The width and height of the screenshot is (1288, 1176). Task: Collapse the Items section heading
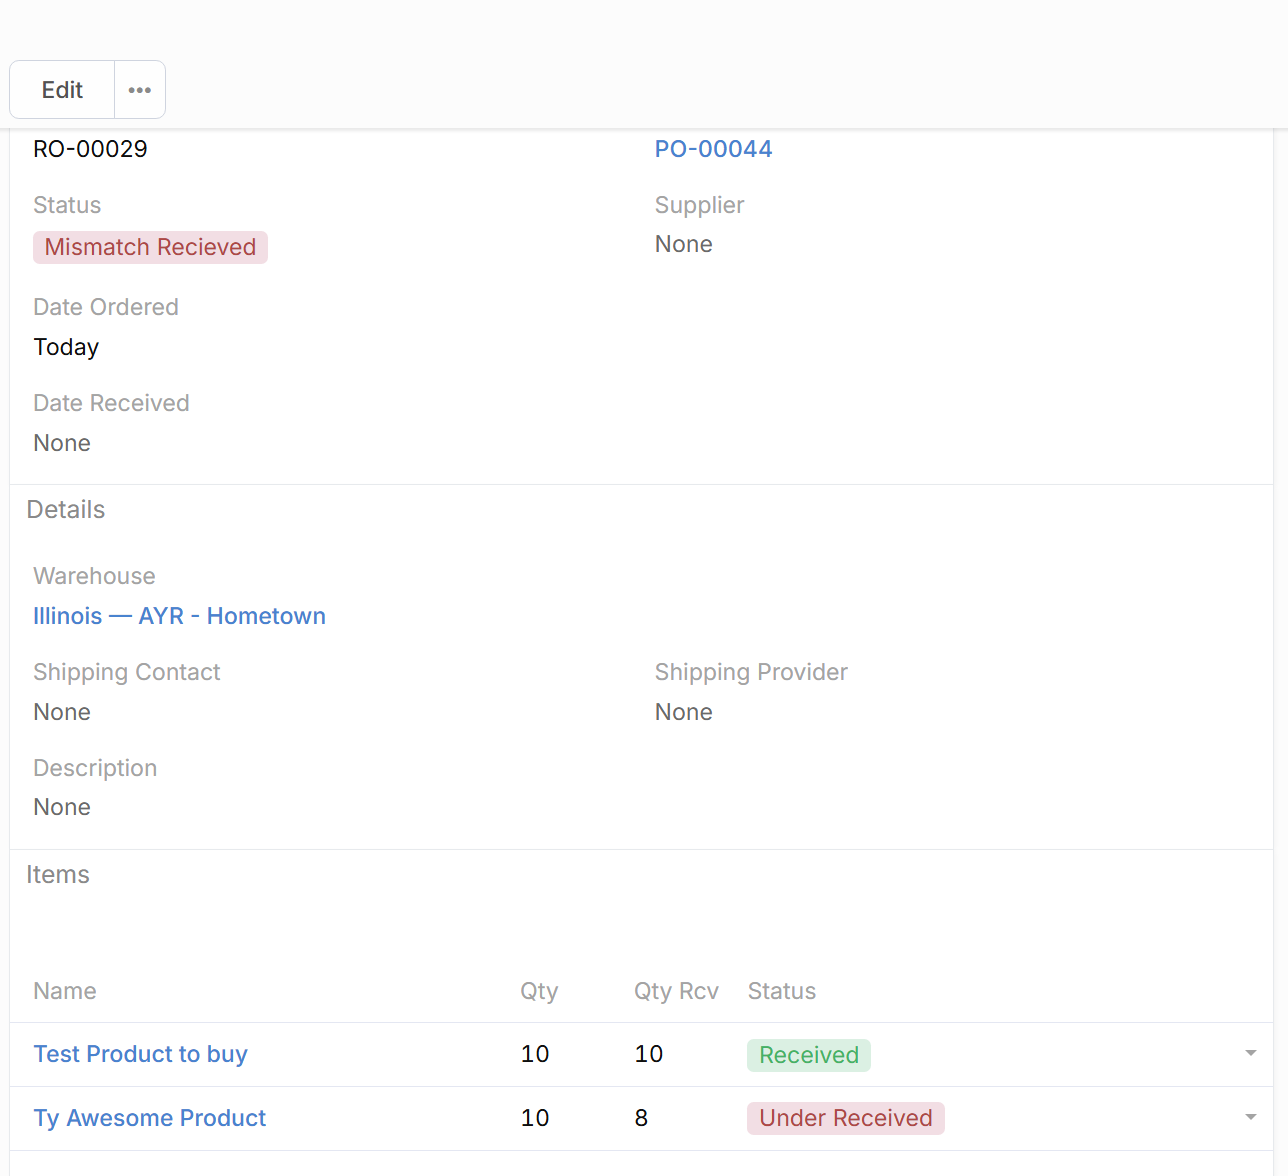pos(58,875)
